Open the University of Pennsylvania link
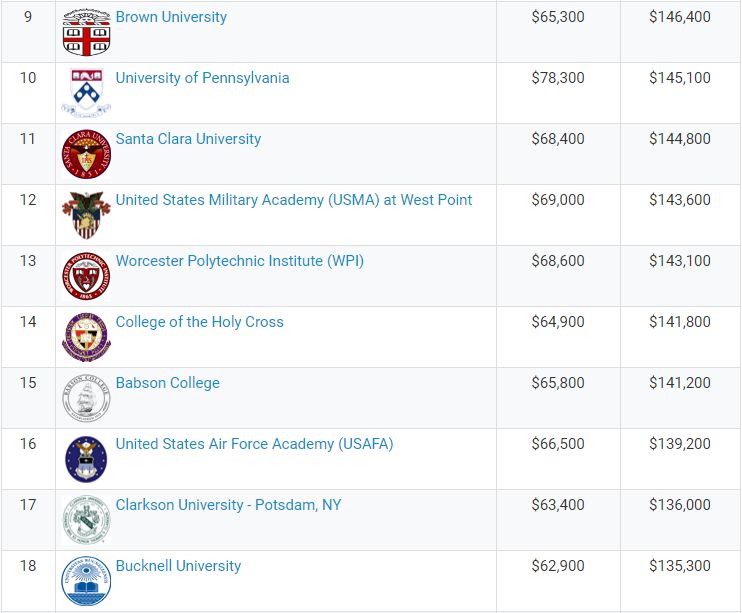742x613 pixels. coord(203,78)
